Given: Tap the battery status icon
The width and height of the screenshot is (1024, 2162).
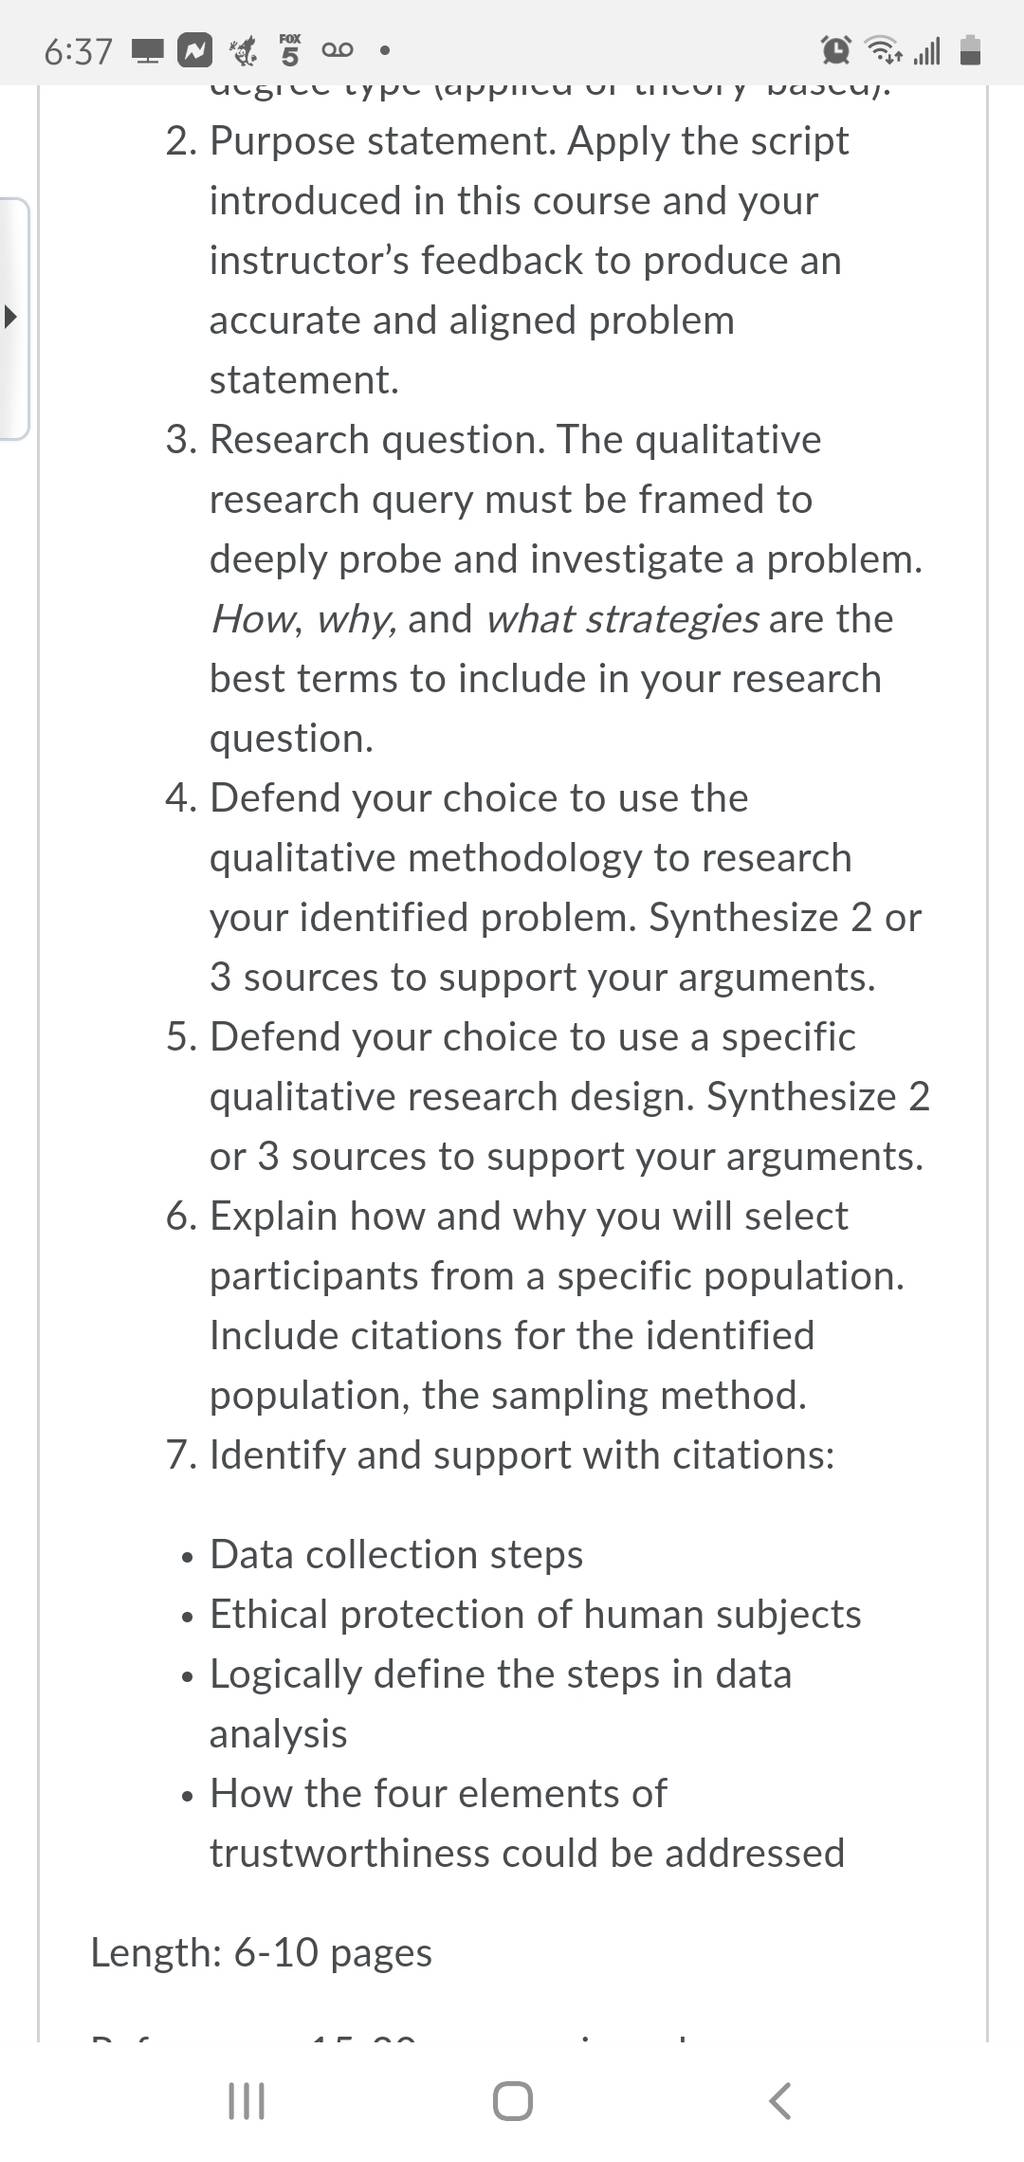Looking at the screenshot, I should click(970, 50).
